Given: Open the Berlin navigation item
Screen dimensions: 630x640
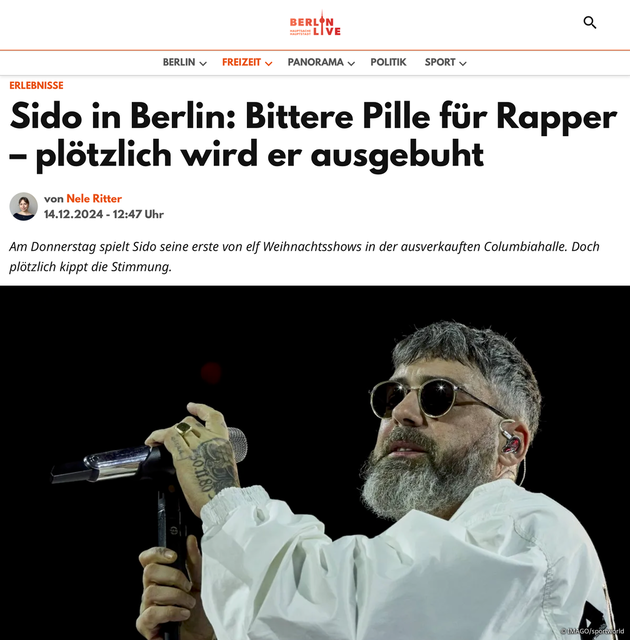Looking at the screenshot, I should pos(179,62).
